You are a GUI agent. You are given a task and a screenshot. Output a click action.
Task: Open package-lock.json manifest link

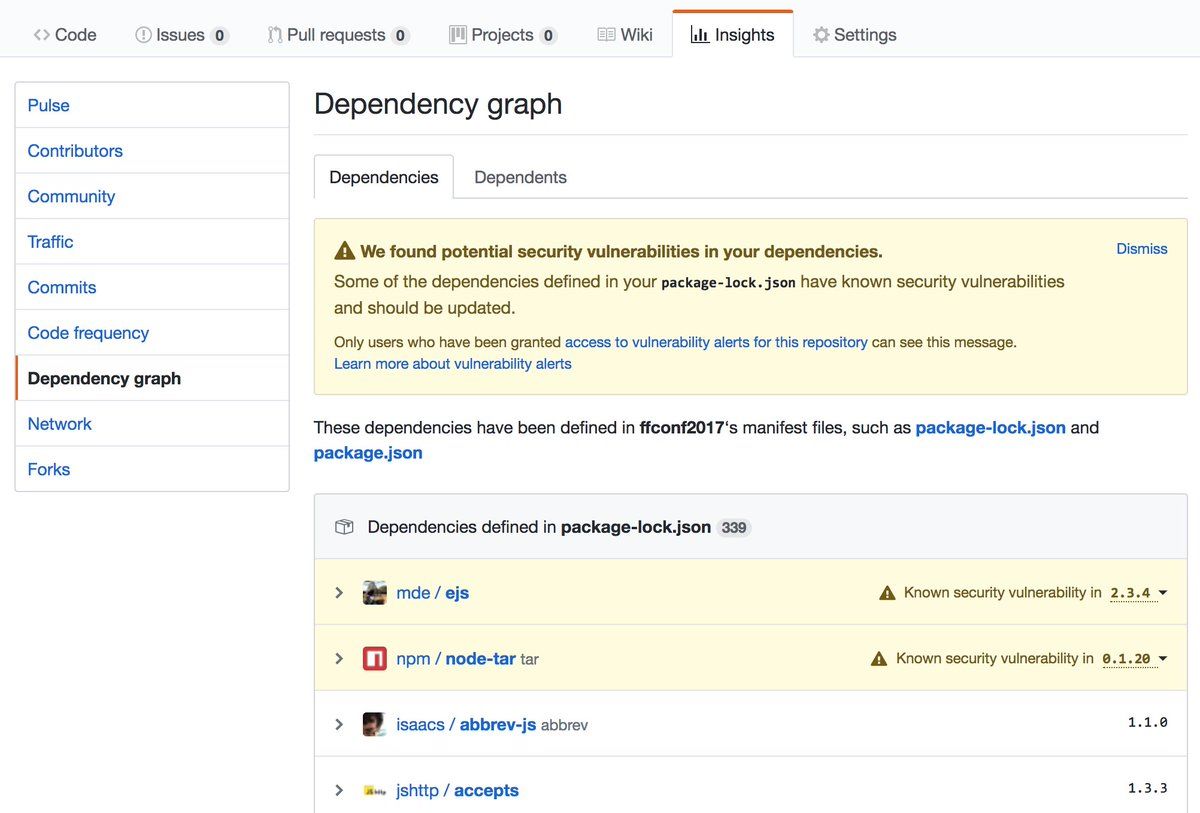pyautogui.click(x=990, y=427)
